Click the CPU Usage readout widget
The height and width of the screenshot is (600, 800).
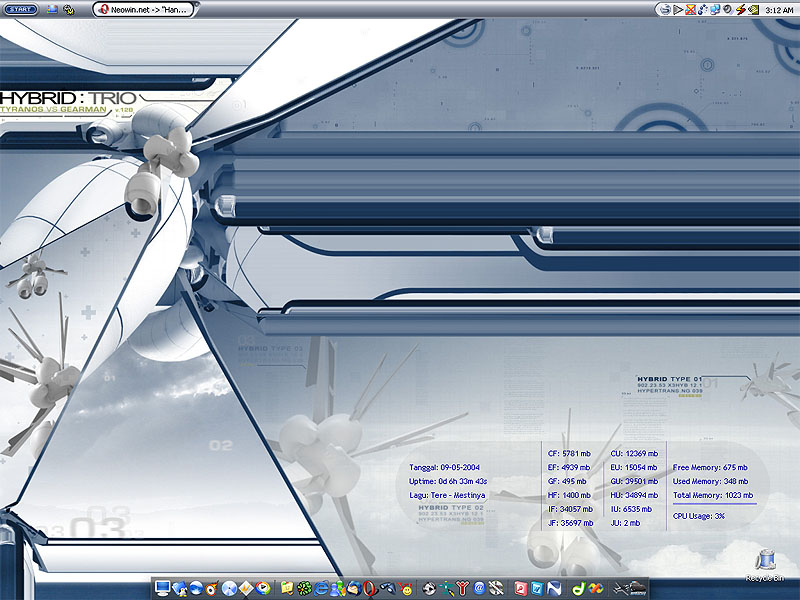(x=699, y=516)
